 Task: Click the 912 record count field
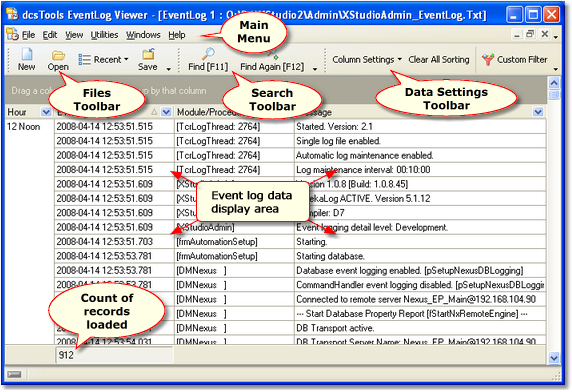point(115,355)
